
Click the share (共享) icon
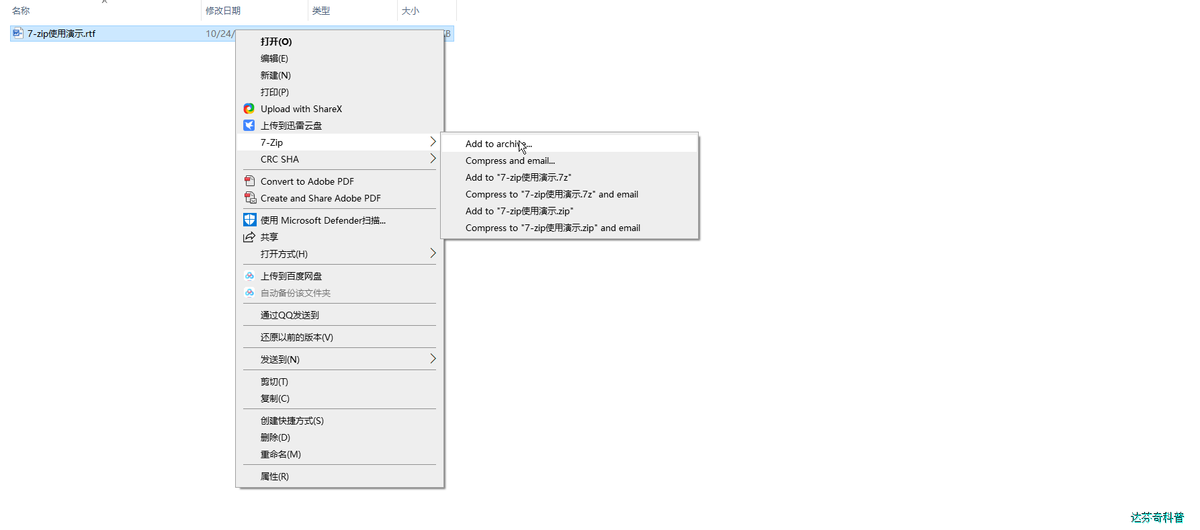click(250, 237)
